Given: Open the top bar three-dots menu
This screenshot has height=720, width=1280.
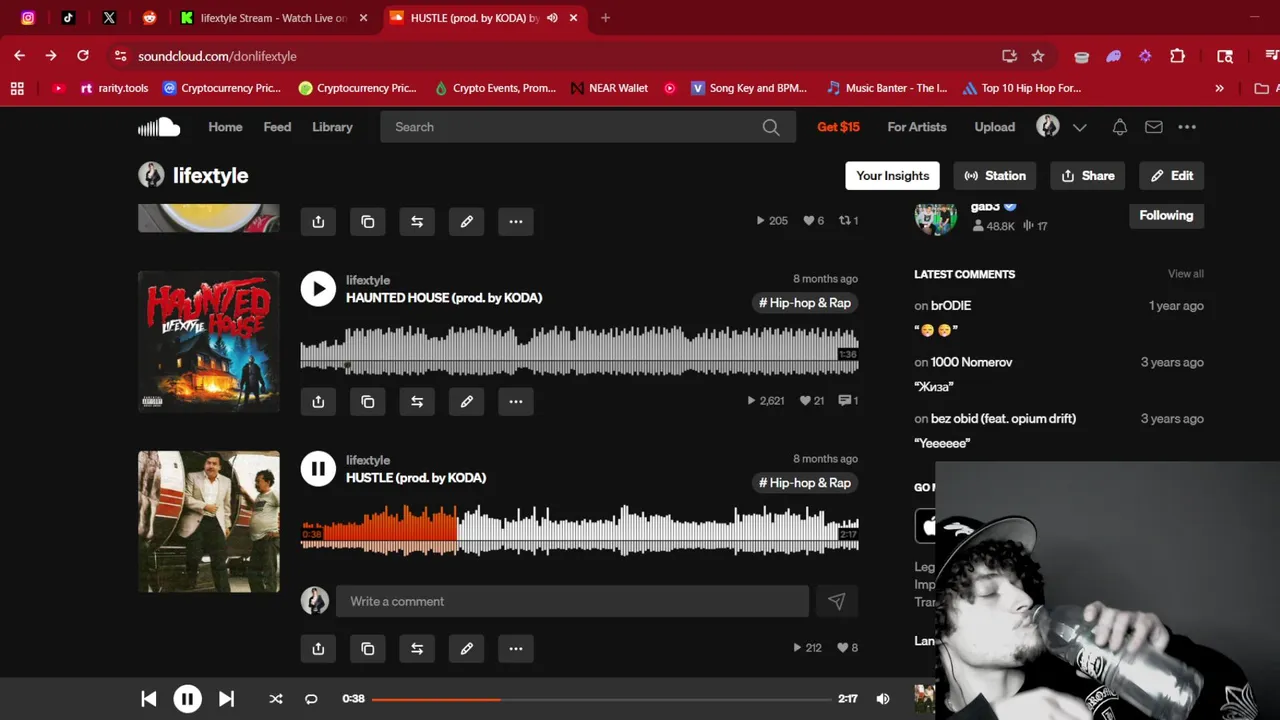Looking at the screenshot, I should pyautogui.click(x=1187, y=127).
